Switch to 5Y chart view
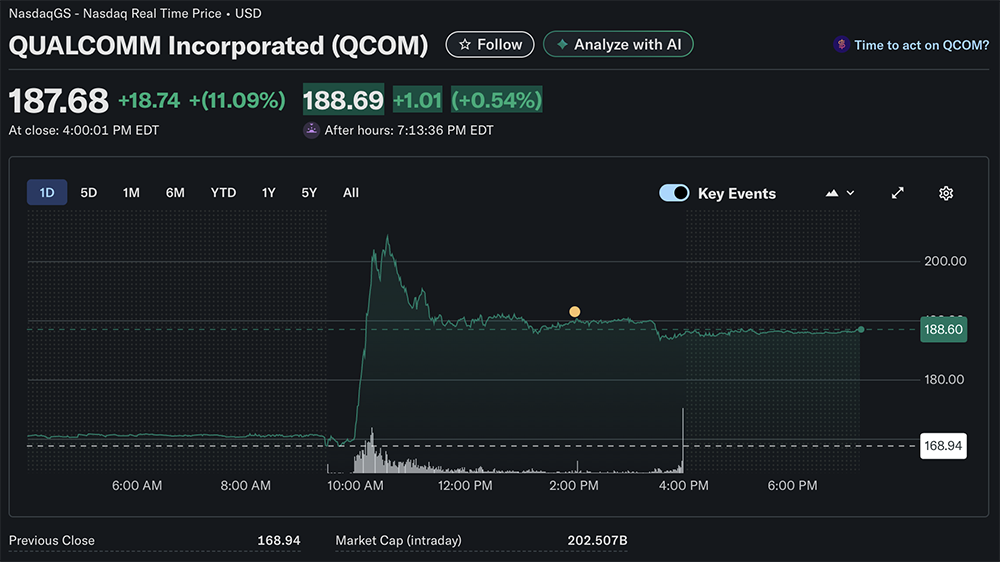The width and height of the screenshot is (1000, 562). pyautogui.click(x=309, y=192)
